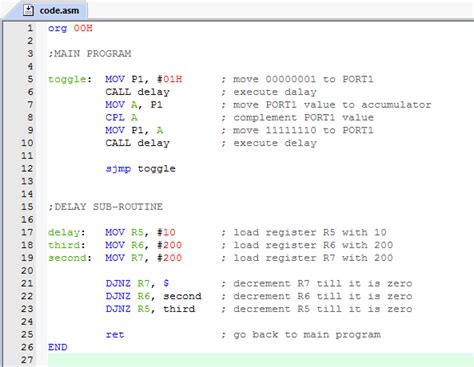Screen dimensions: 474x367
Task: Click 'DJNZ R6, second' on line 22
Action: click(x=153, y=296)
